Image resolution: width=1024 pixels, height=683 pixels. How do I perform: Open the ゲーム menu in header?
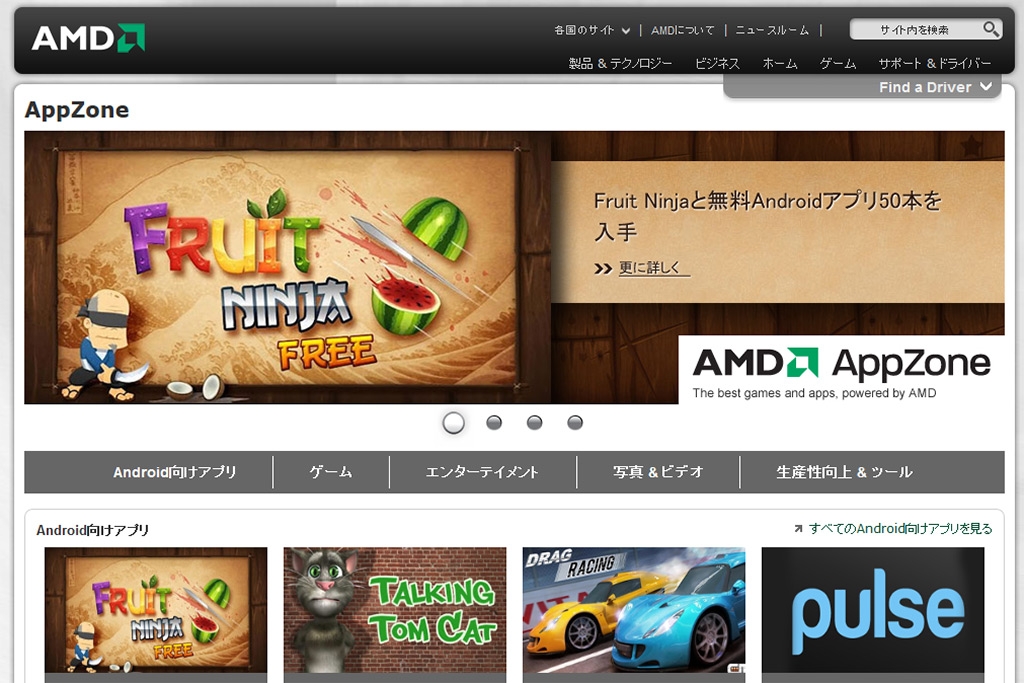838,63
